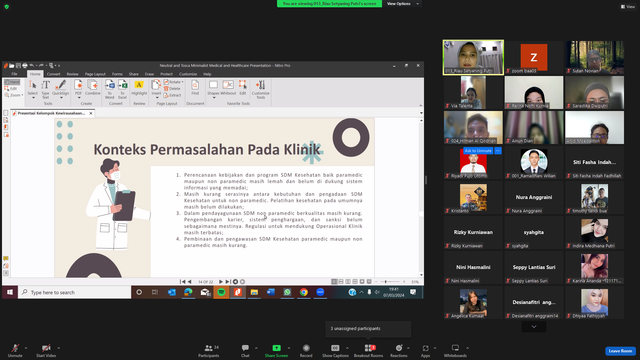
Task: Go to the next page in Nitro
Action: pyautogui.click(x=221, y=282)
